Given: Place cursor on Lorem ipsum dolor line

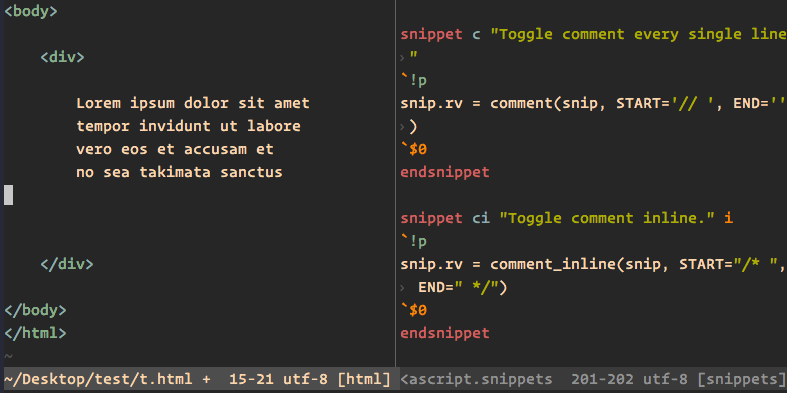Looking at the screenshot, I should click(x=193, y=103).
